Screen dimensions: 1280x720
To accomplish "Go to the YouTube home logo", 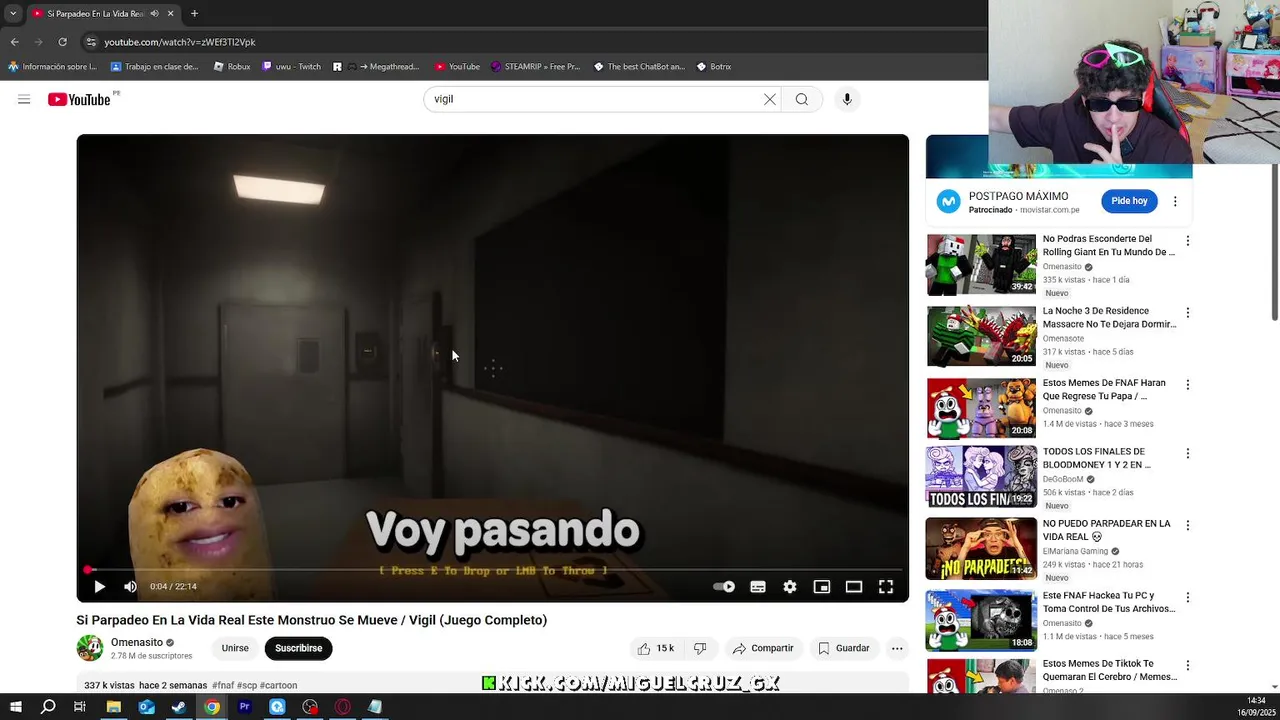I will point(79,99).
